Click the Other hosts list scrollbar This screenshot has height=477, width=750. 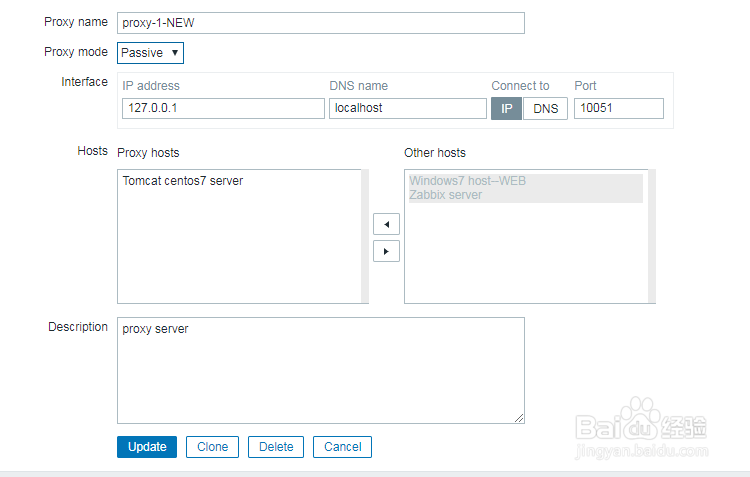[x=652, y=236]
